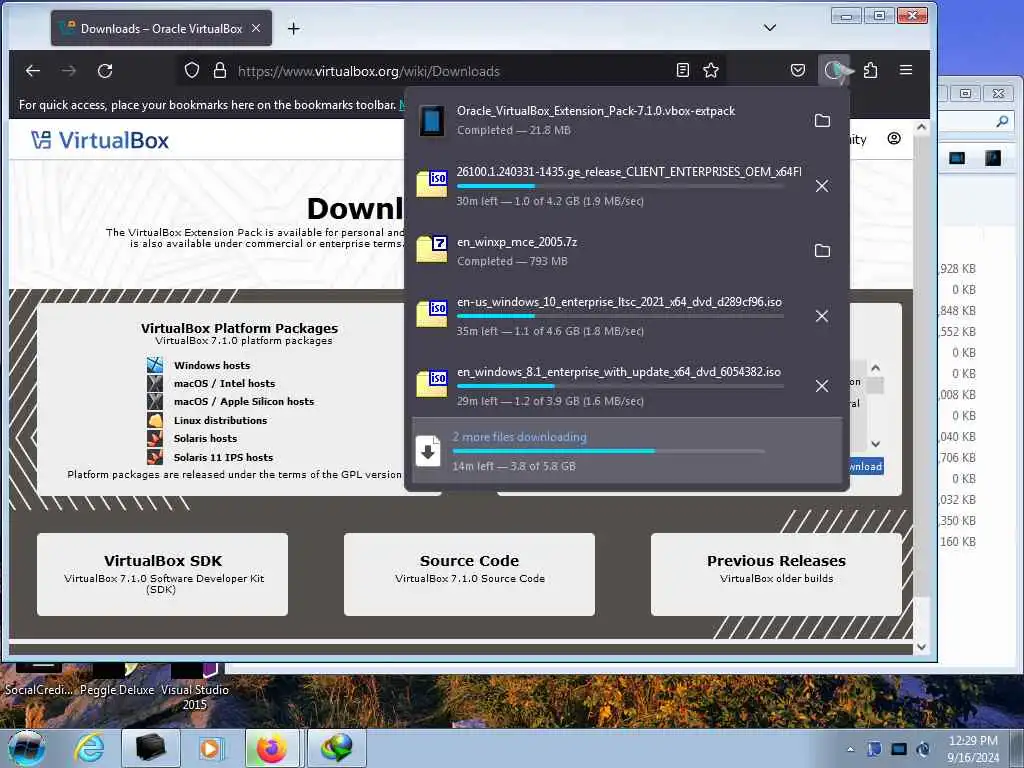Expand the list all tabs dropdown
The width and height of the screenshot is (1024, 768).
click(770, 27)
